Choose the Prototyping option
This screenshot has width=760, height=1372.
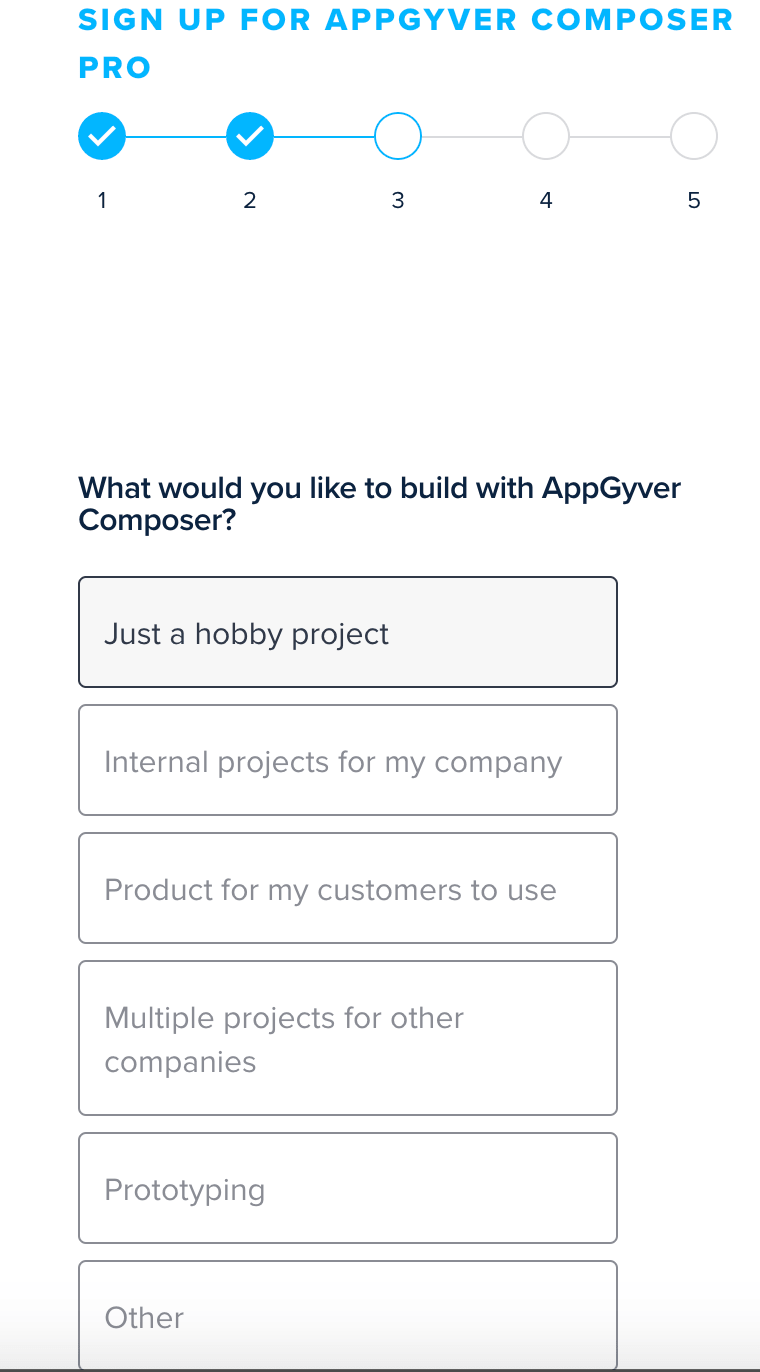(x=348, y=1188)
